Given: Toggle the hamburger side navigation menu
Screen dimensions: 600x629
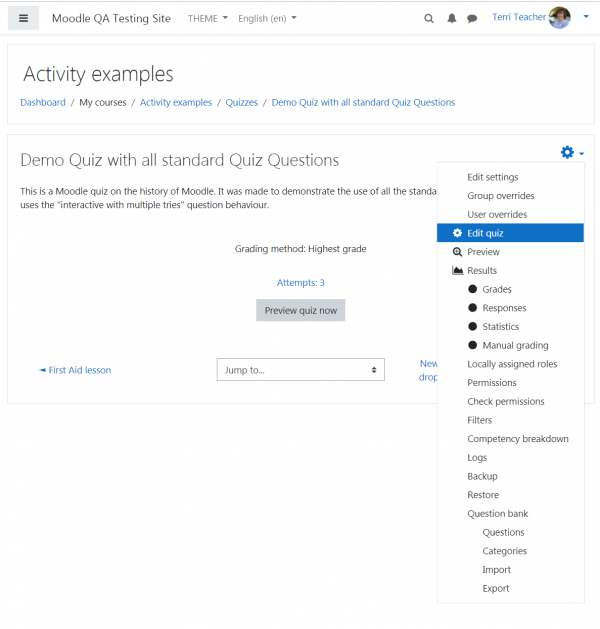Looking at the screenshot, I should (24, 18).
